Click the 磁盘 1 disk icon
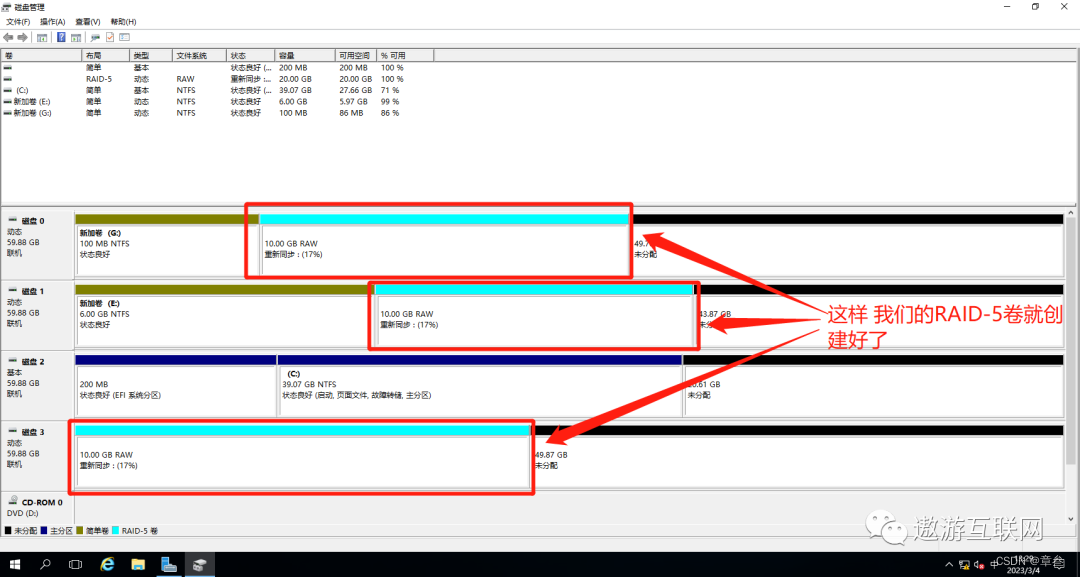This screenshot has width=1080, height=577. (x=13, y=291)
